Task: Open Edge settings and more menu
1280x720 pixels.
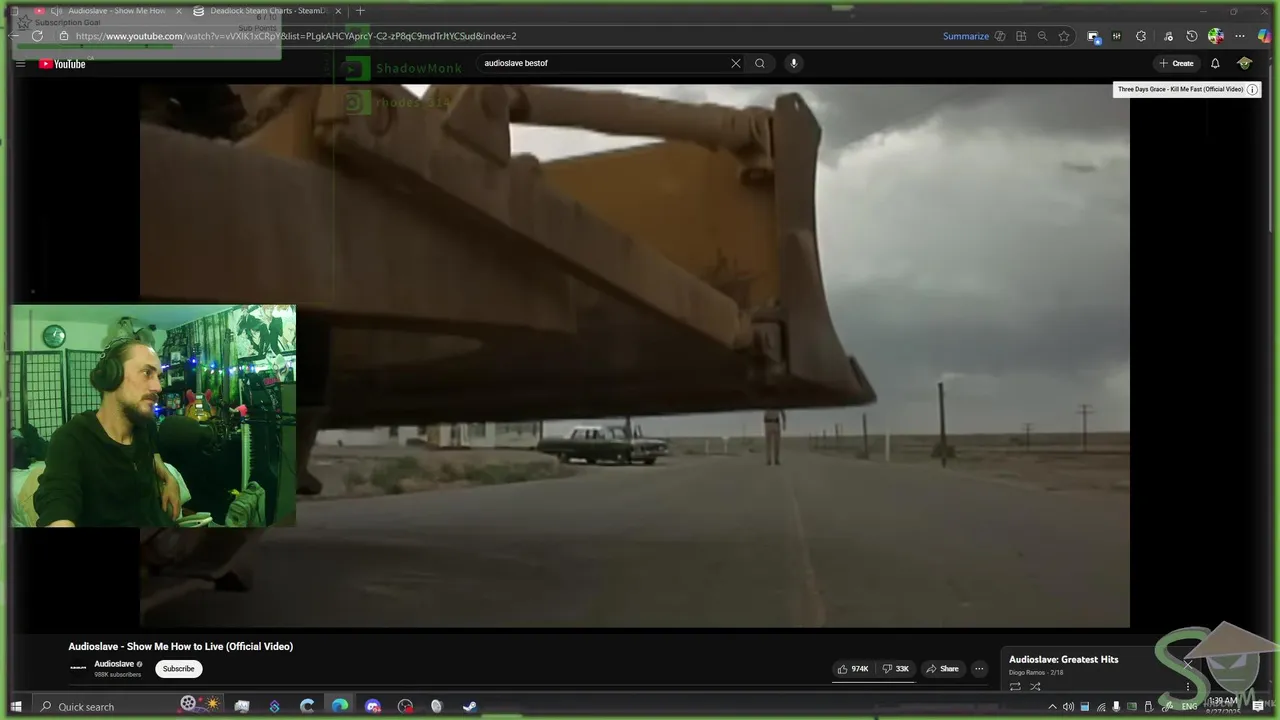Action: pyautogui.click(x=1240, y=36)
